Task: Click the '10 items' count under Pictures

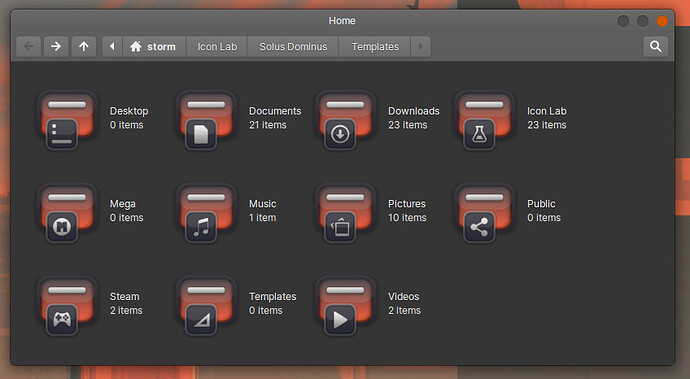Action: coord(407,218)
